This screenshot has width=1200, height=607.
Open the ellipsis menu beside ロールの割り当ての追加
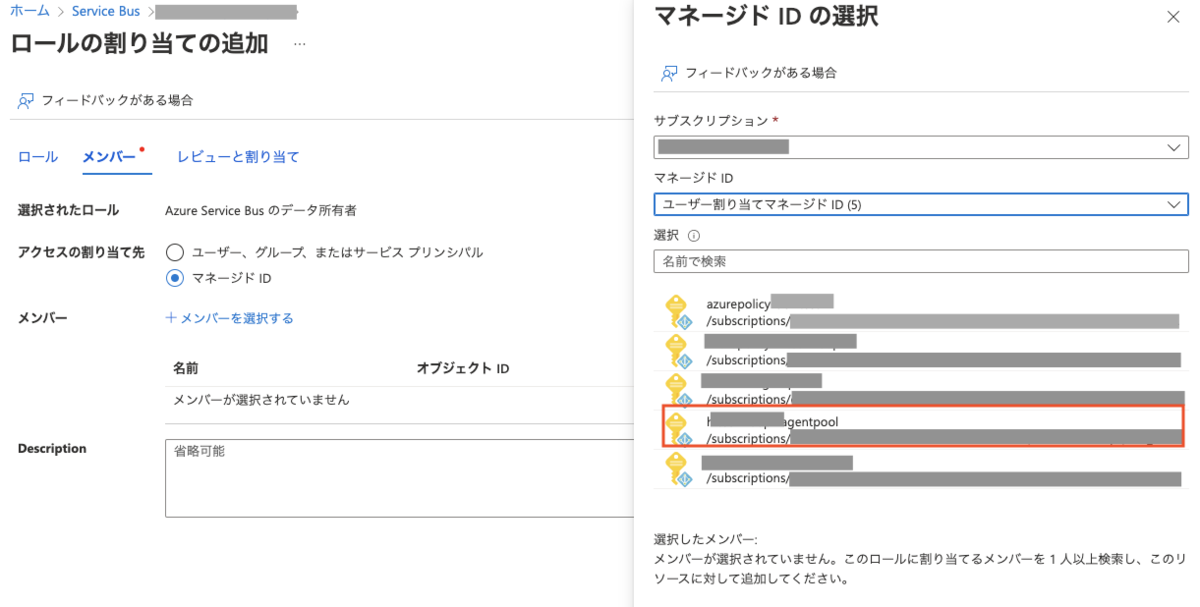tap(300, 45)
